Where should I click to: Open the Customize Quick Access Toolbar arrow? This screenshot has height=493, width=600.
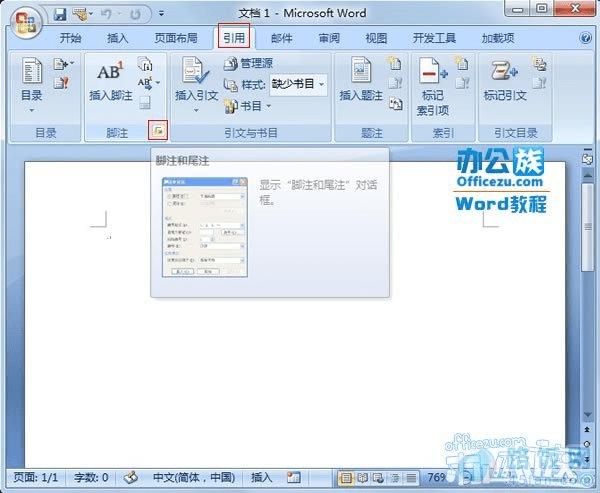coord(161,14)
